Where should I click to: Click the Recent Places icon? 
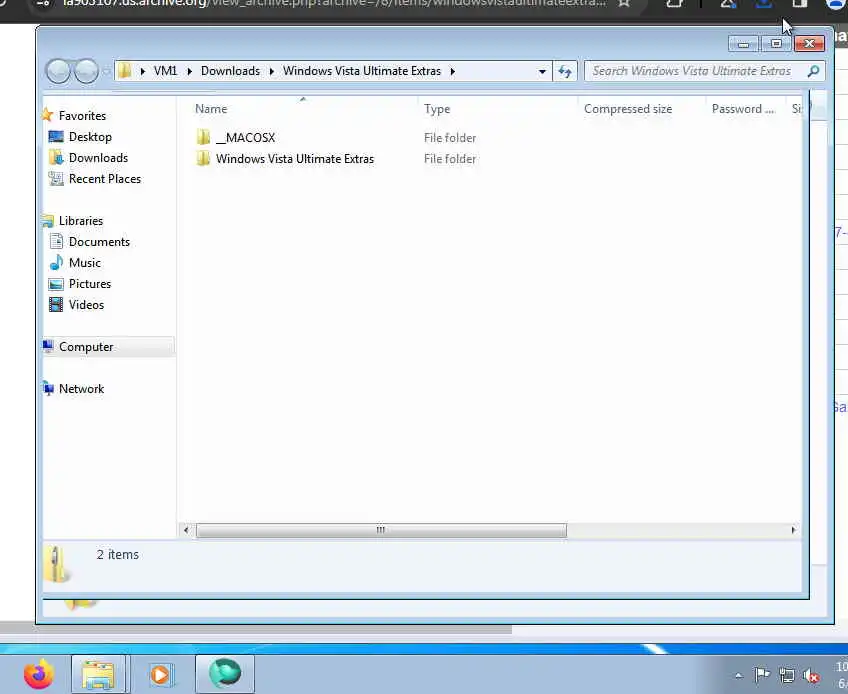pyautogui.click(x=56, y=179)
